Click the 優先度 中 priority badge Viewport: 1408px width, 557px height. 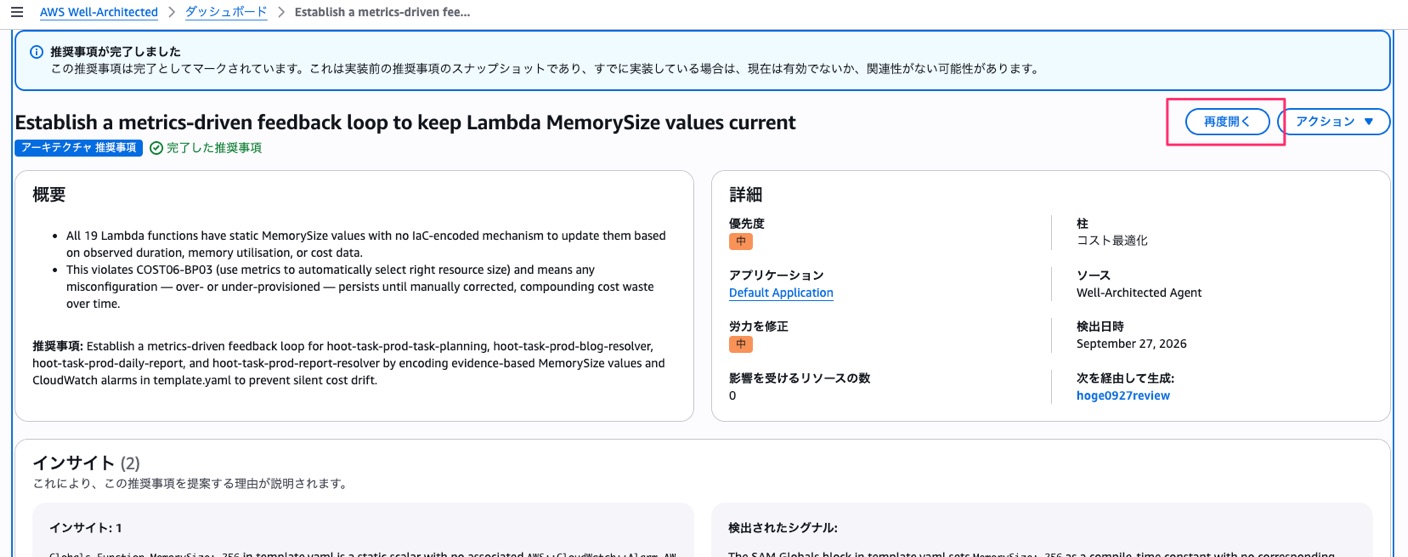pyautogui.click(x=741, y=241)
